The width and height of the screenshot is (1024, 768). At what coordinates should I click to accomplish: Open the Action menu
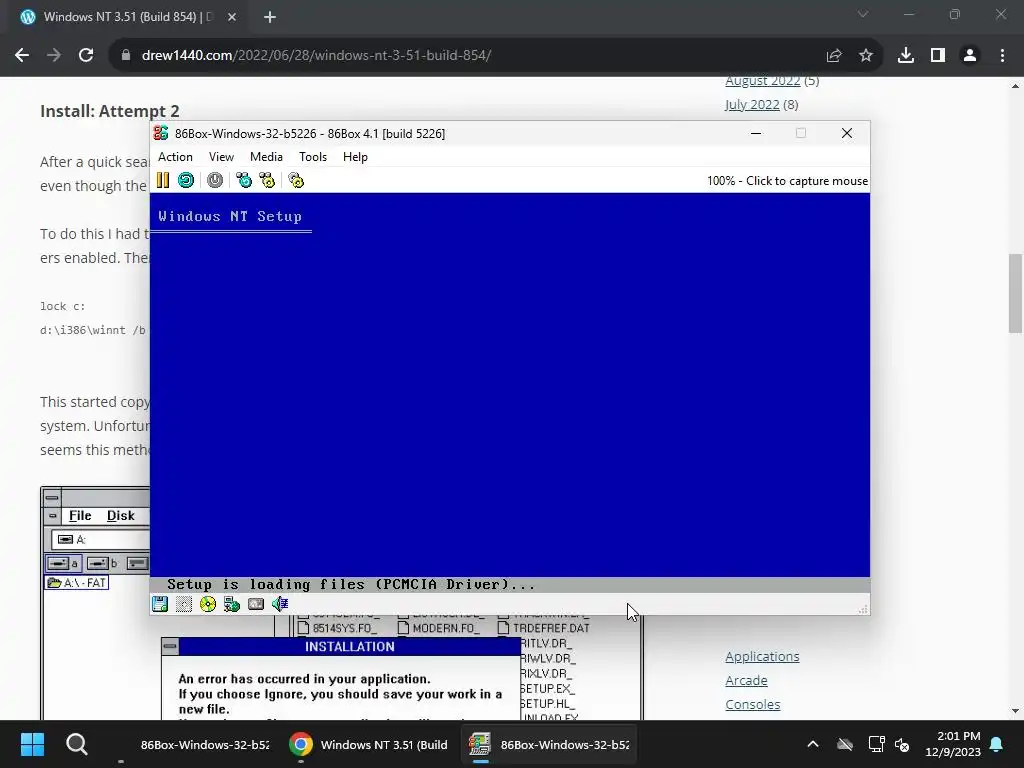click(175, 157)
